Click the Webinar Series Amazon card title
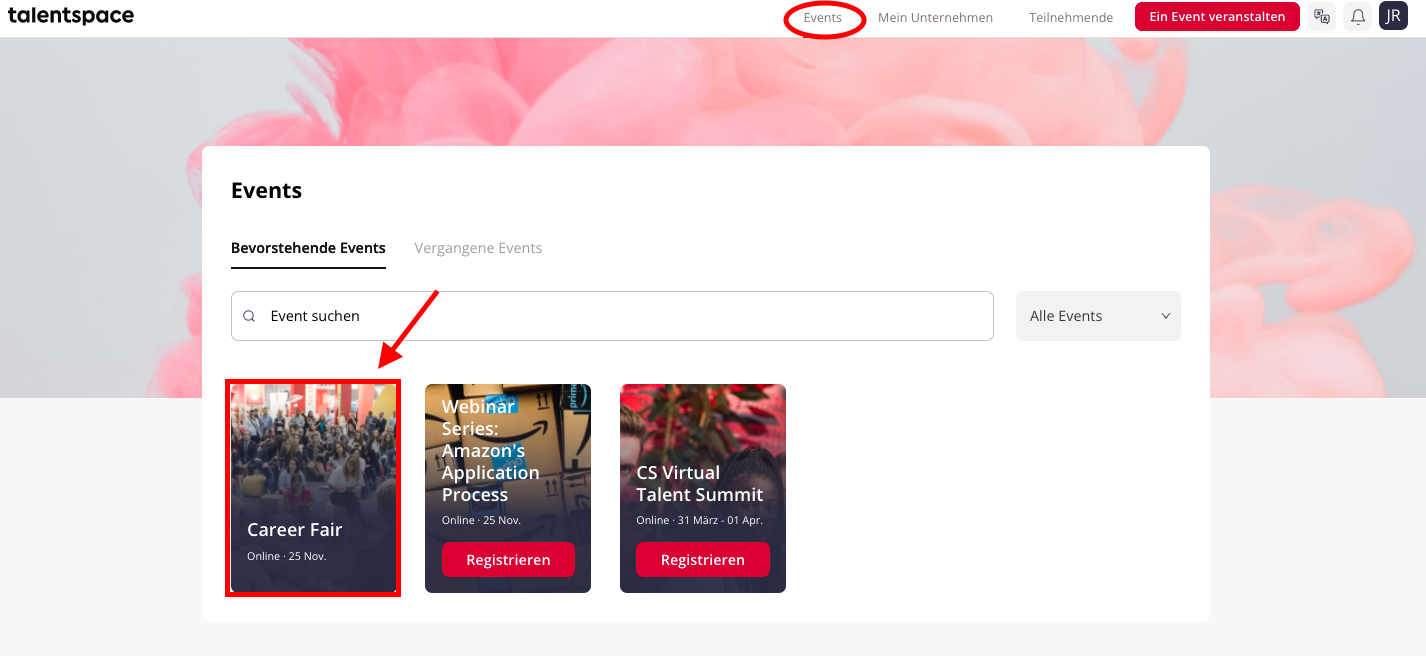The image size is (1426, 656). click(x=491, y=450)
